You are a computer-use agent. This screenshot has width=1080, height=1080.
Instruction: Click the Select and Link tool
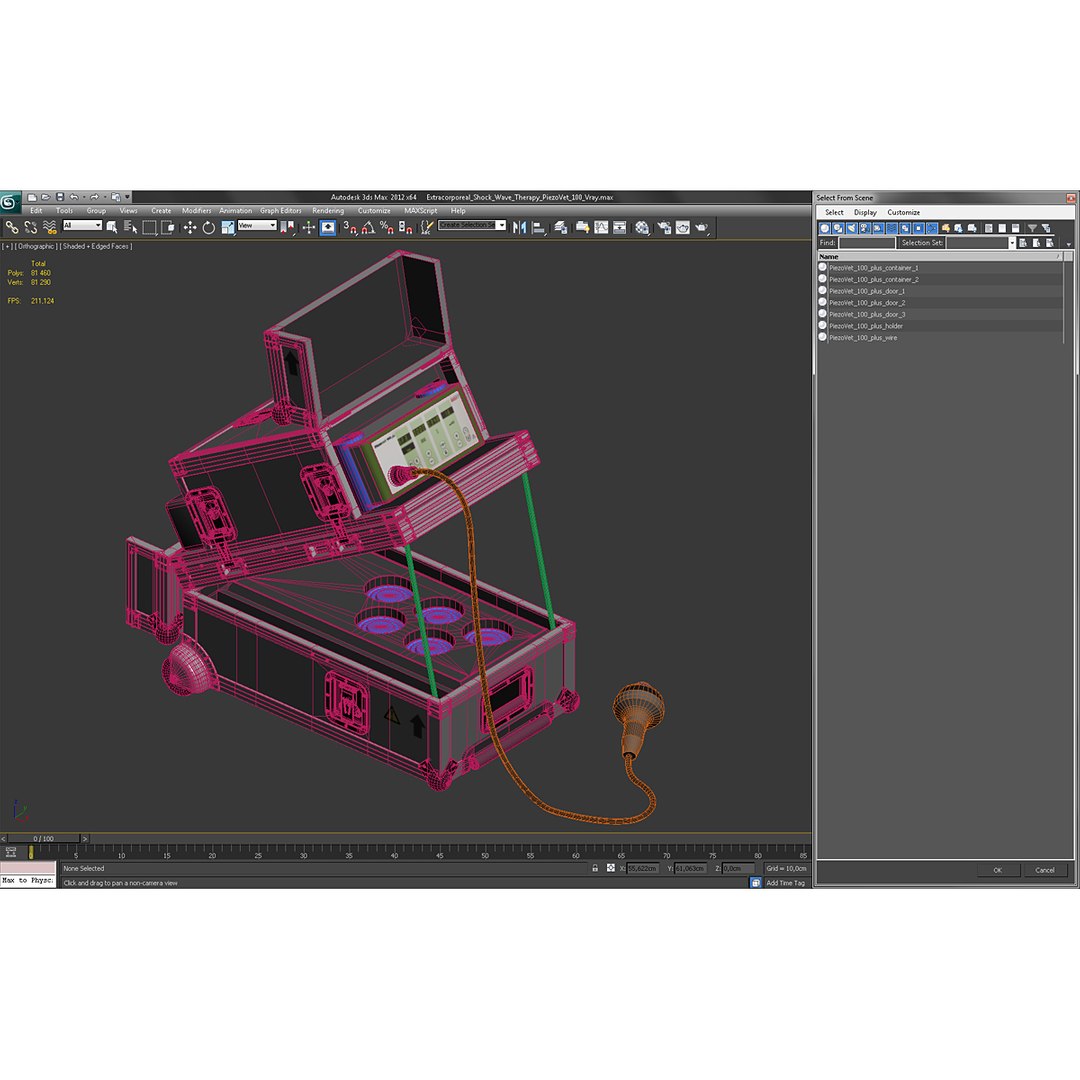click(12, 227)
